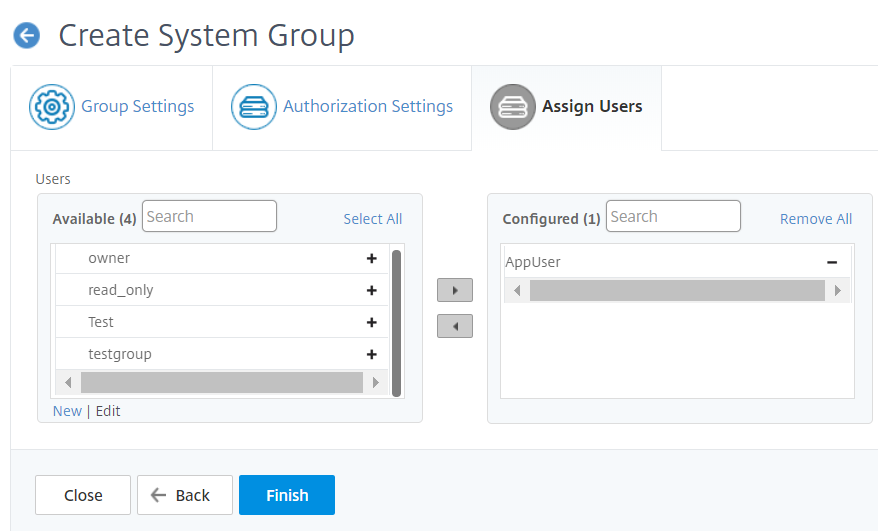
Task: Remove AppUser with minus icon
Action: 832,262
